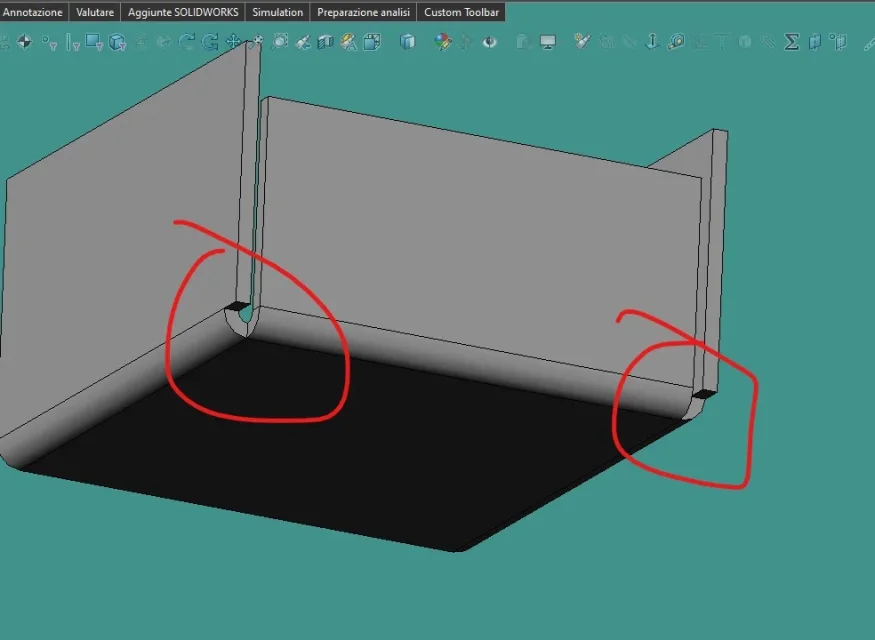
Task: Click the center of mass target icon
Action: coord(25,42)
